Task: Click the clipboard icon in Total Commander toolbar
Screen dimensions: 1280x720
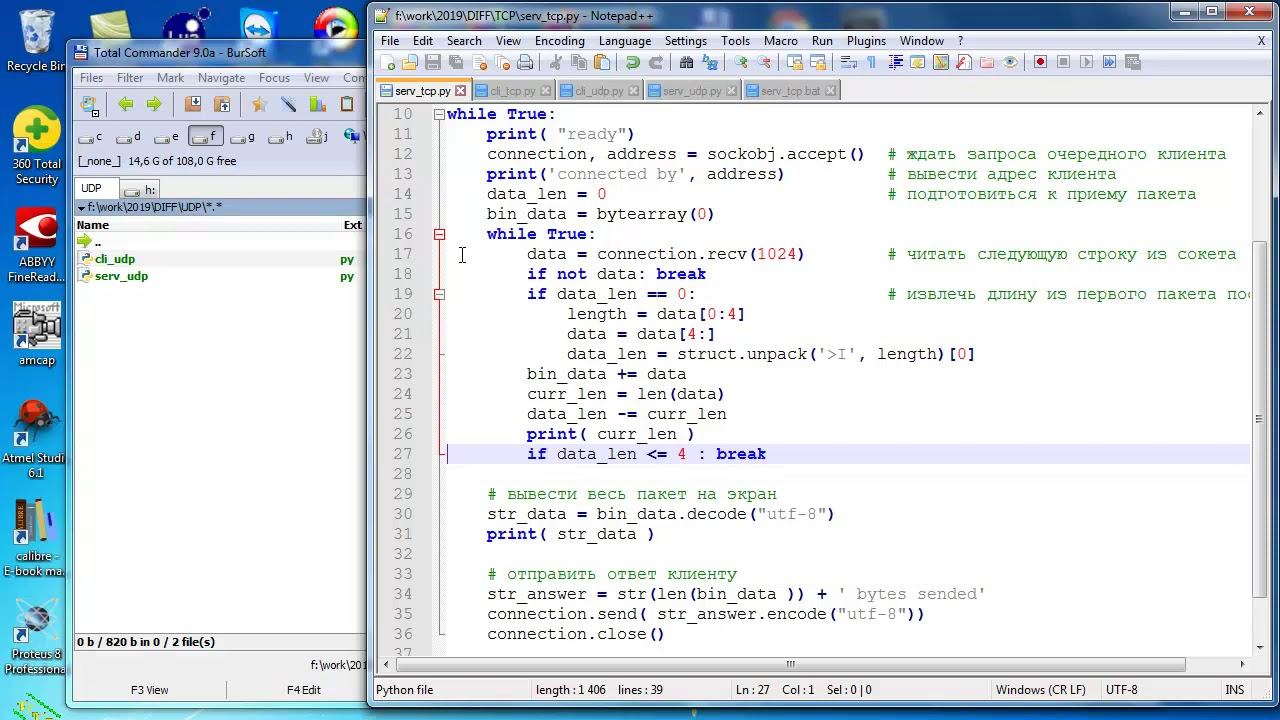Action: point(347,104)
